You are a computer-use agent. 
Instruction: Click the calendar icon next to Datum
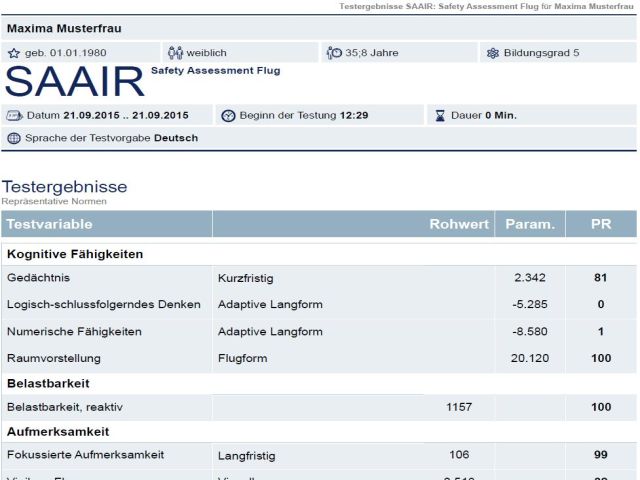[x=14, y=116]
